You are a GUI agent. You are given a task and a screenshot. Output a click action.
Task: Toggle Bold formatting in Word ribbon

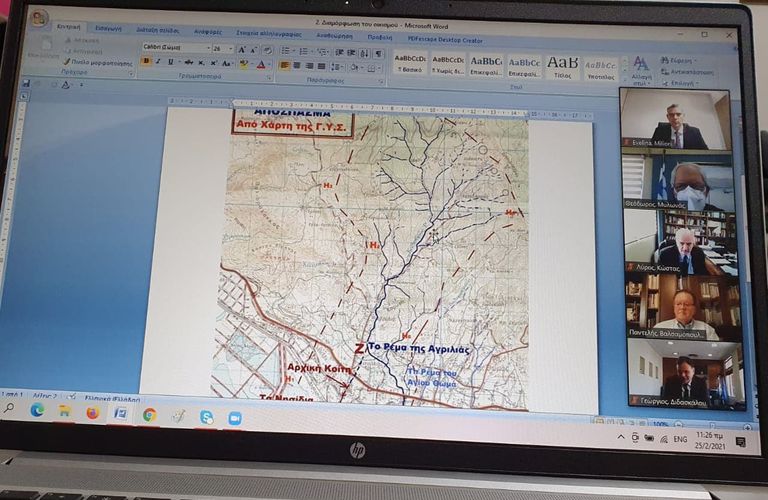(x=146, y=62)
